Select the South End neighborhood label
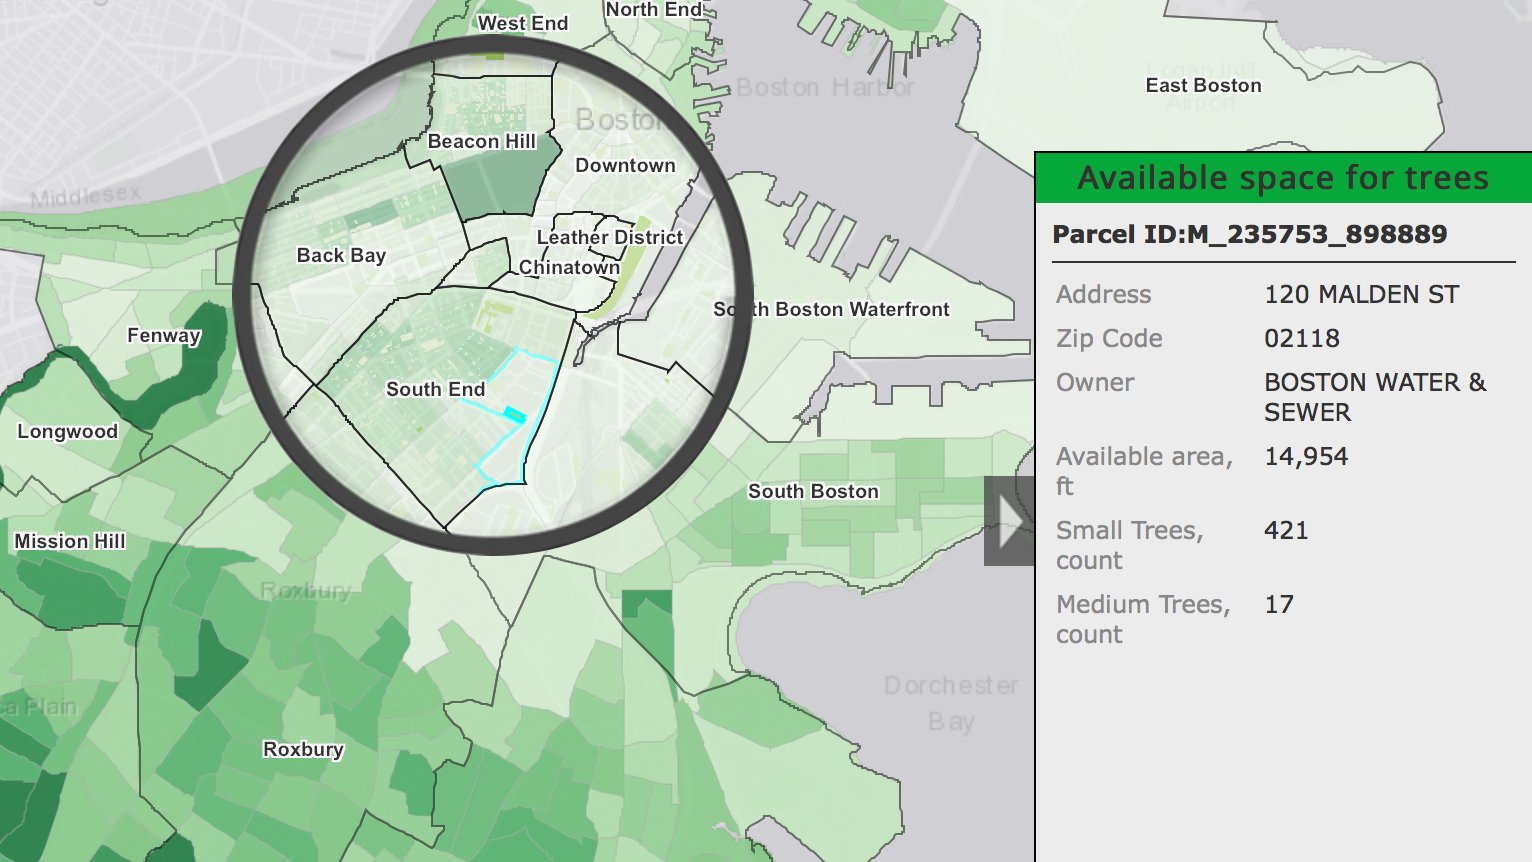 435,389
